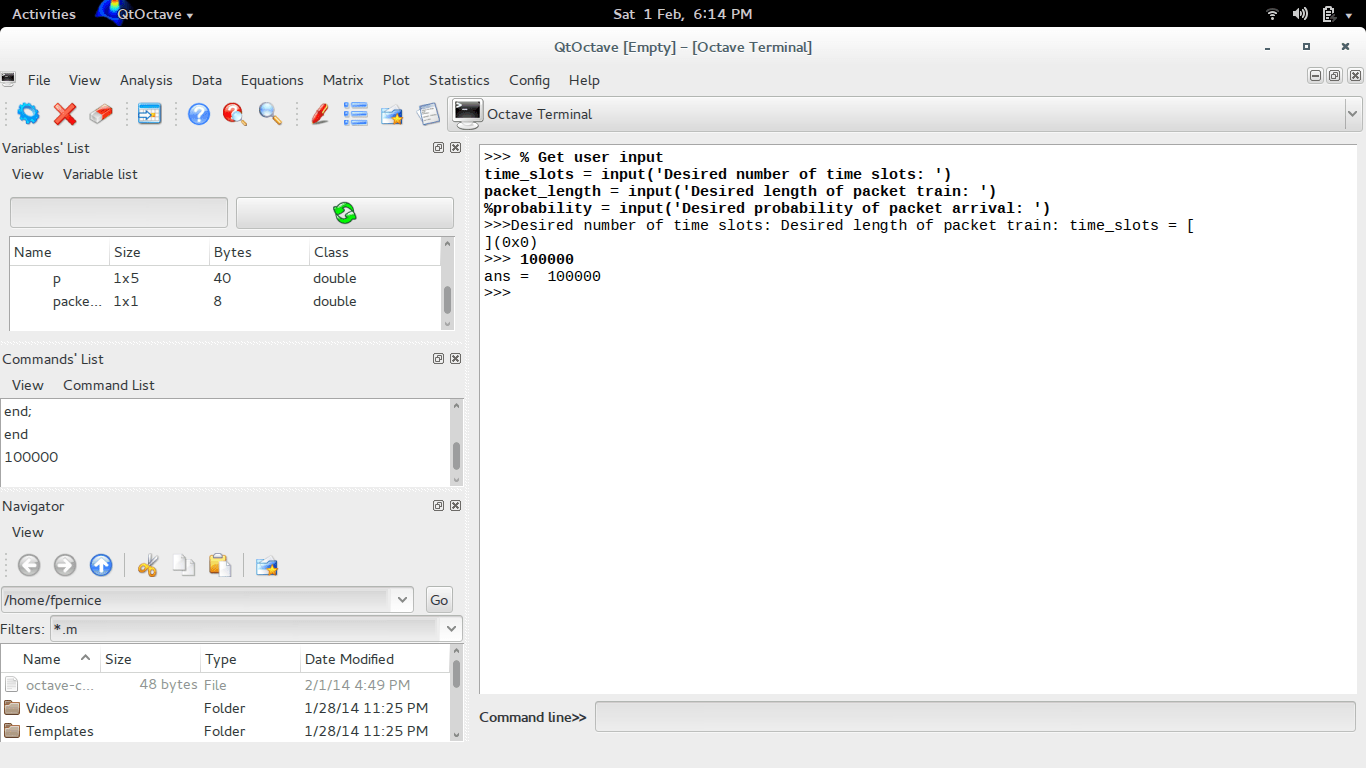Viewport: 1366px width, 768px height.
Task: Go forward in the Navigator
Action: [65, 565]
